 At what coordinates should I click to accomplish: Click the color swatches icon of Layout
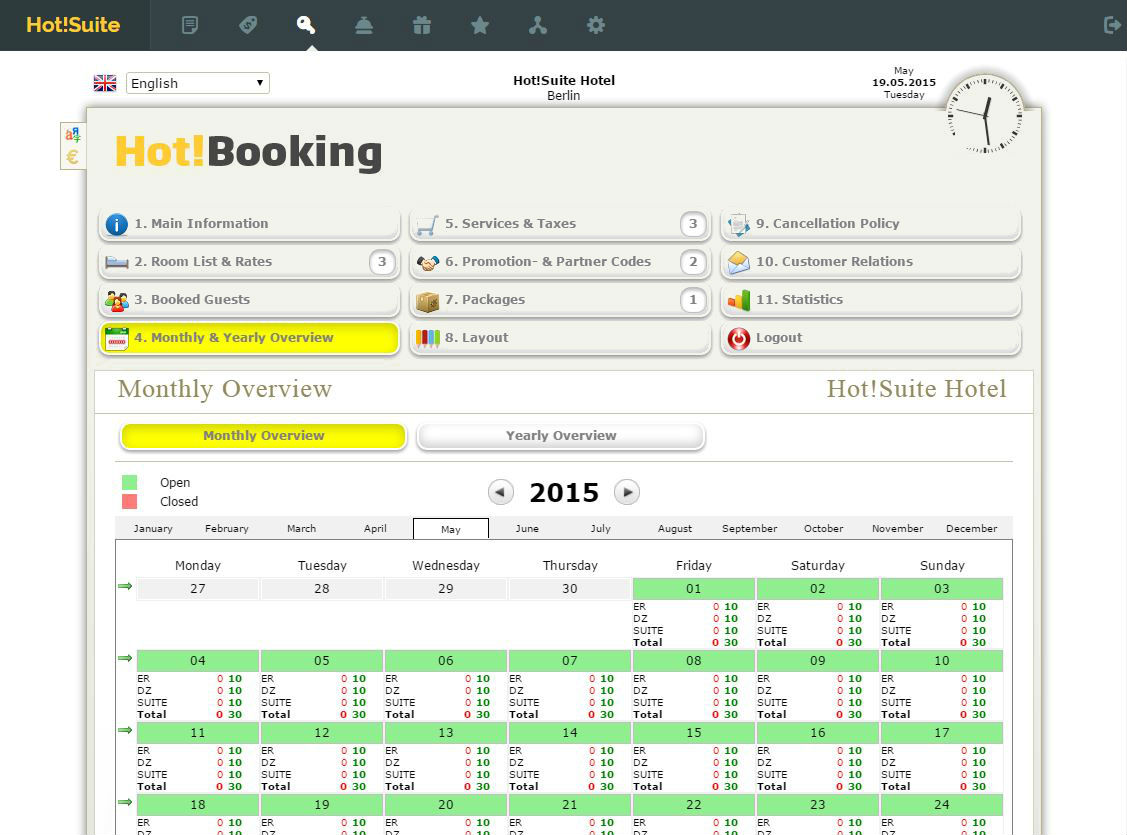pyautogui.click(x=427, y=338)
